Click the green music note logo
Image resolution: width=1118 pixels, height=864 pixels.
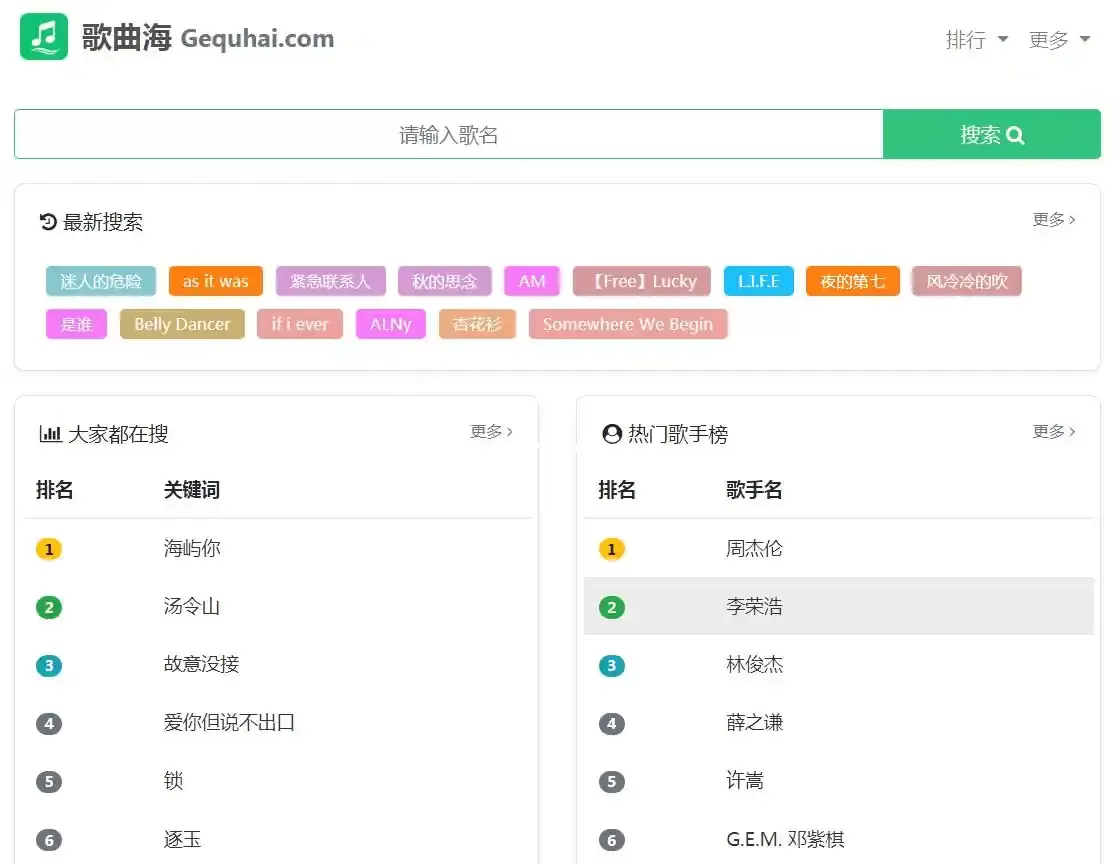pyautogui.click(x=44, y=37)
